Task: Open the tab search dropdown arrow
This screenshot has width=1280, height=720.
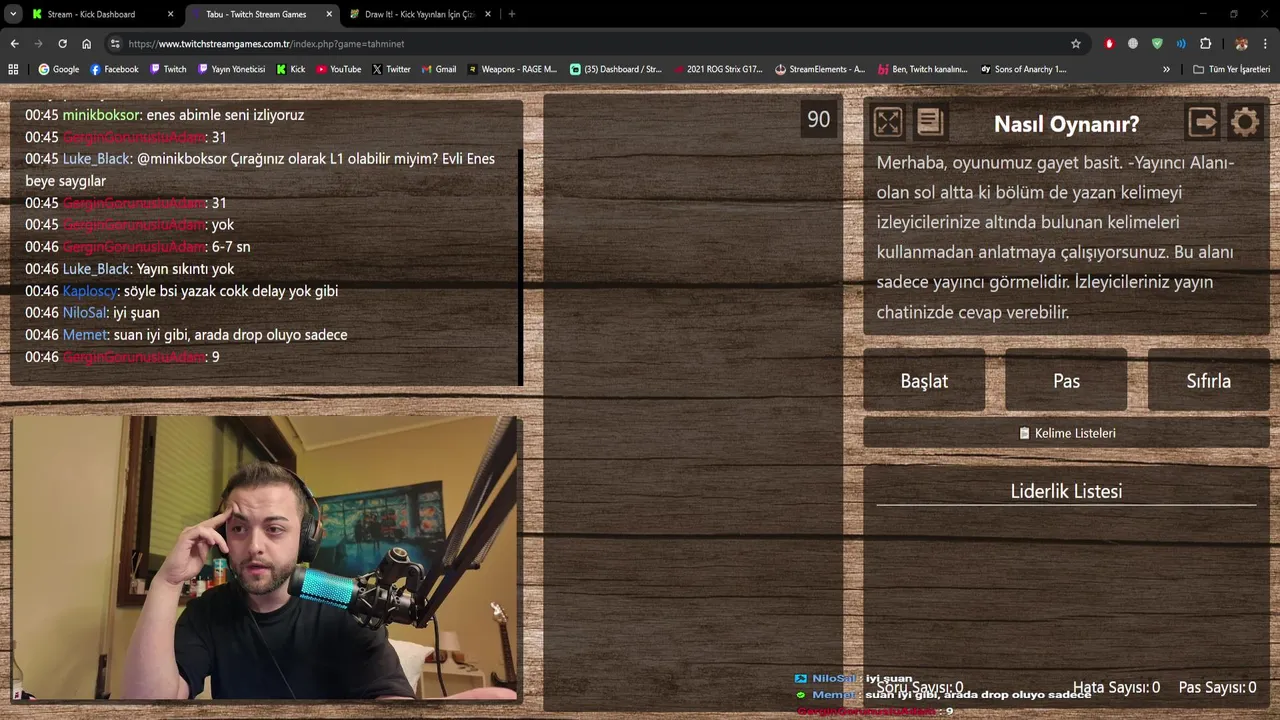Action: (x=13, y=14)
